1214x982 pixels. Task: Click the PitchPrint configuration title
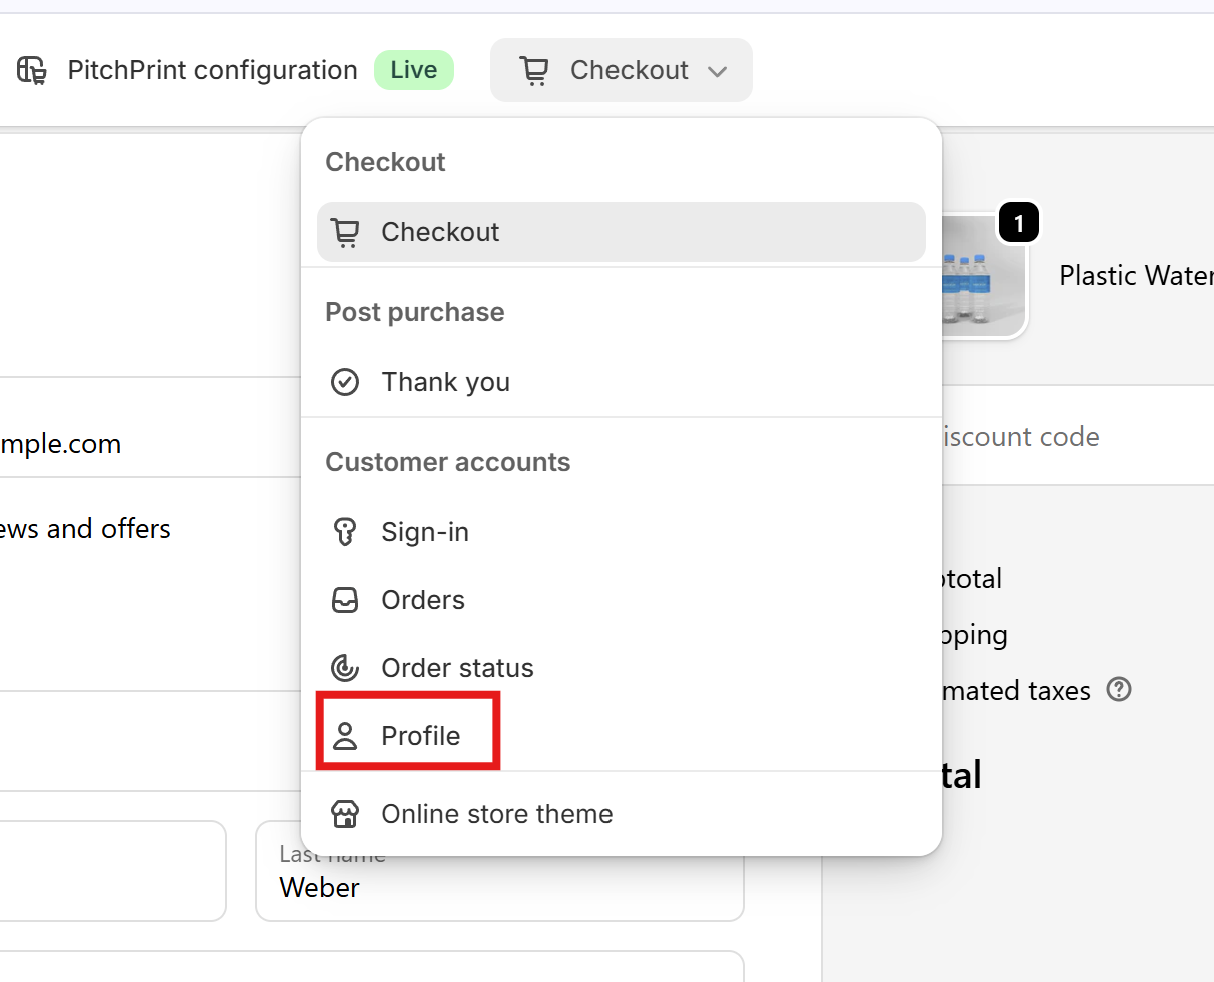pyautogui.click(x=212, y=70)
